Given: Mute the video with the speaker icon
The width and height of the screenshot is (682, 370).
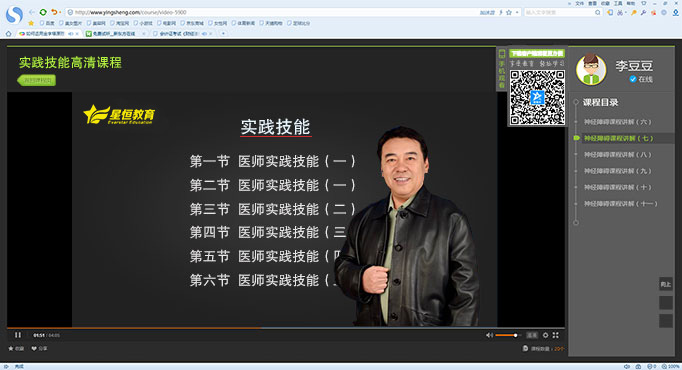Looking at the screenshot, I should pos(489,335).
